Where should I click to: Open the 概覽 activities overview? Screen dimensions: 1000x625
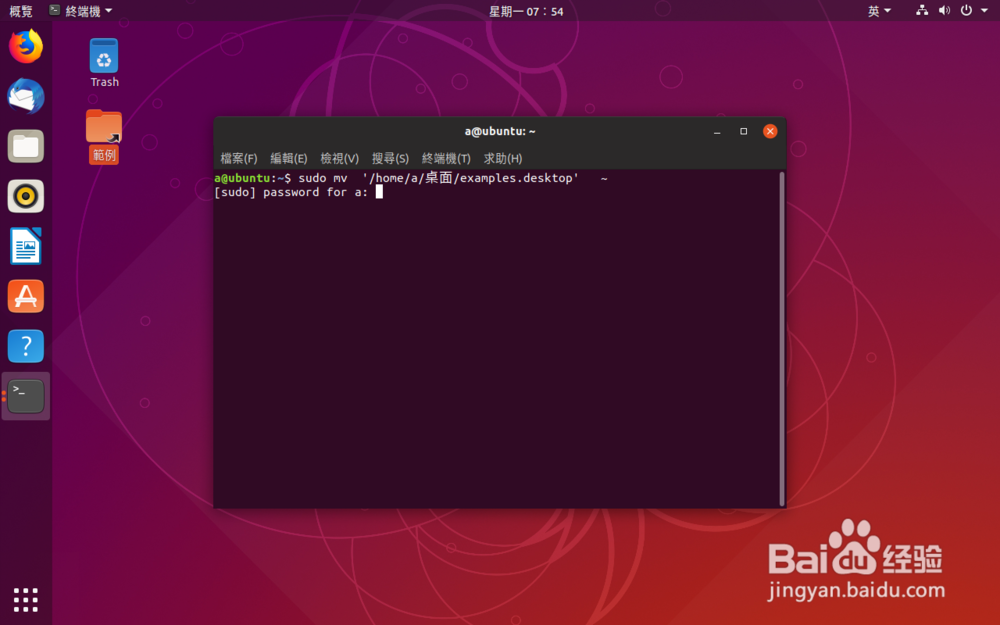[x=20, y=11]
